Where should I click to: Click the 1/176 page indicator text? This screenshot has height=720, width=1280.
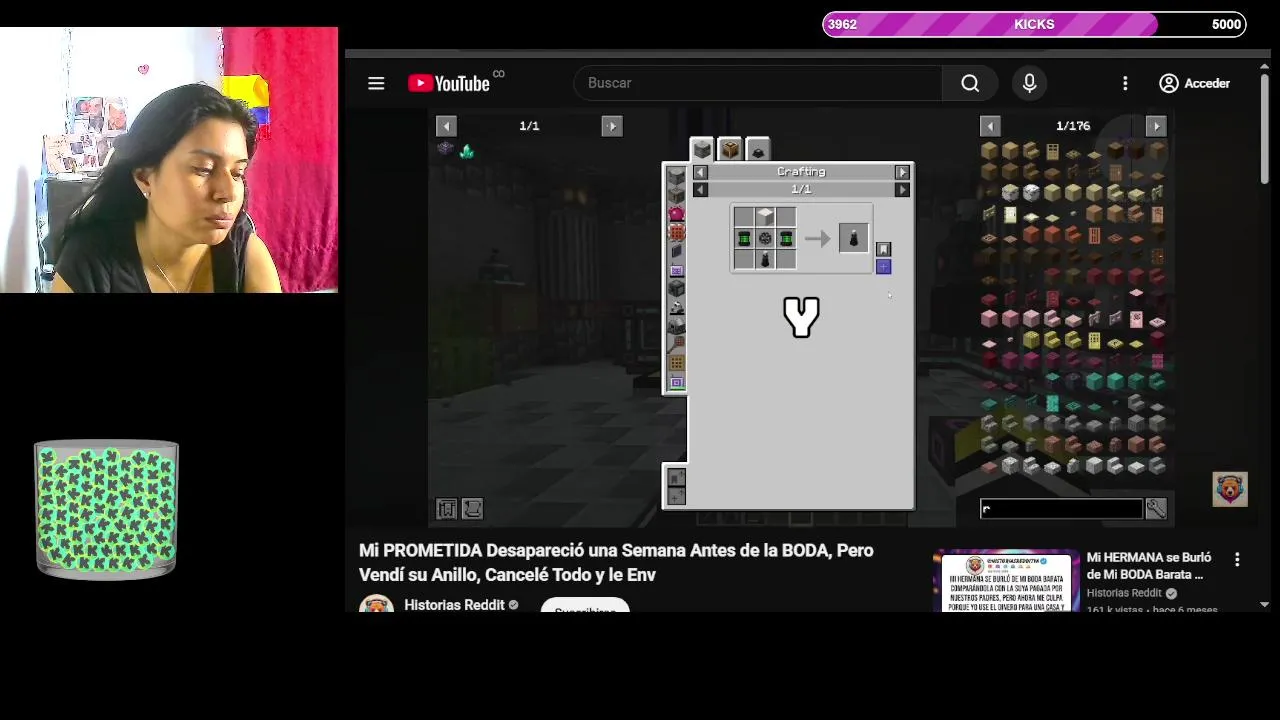(x=1073, y=126)
